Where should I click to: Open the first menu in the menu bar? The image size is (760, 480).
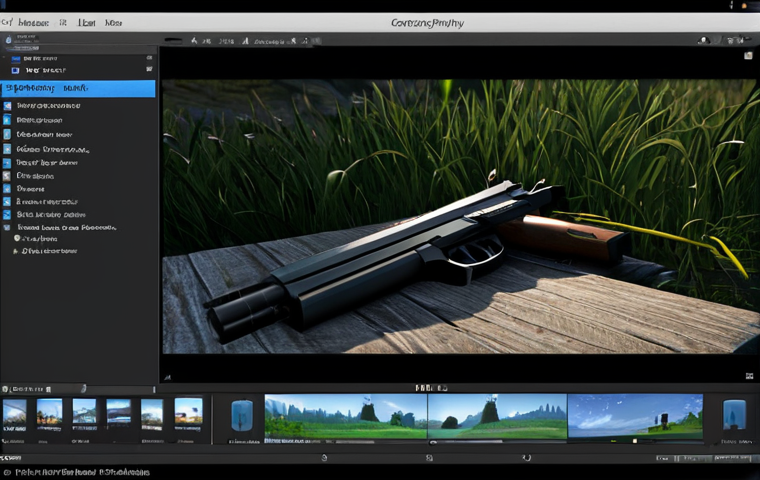tap(7, 22)
